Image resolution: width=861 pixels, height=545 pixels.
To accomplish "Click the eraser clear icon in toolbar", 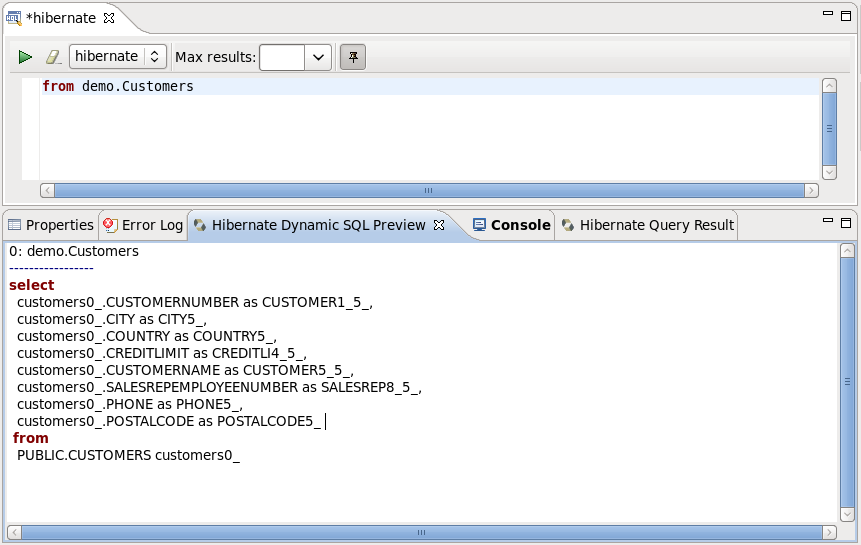I will [53, 57].
